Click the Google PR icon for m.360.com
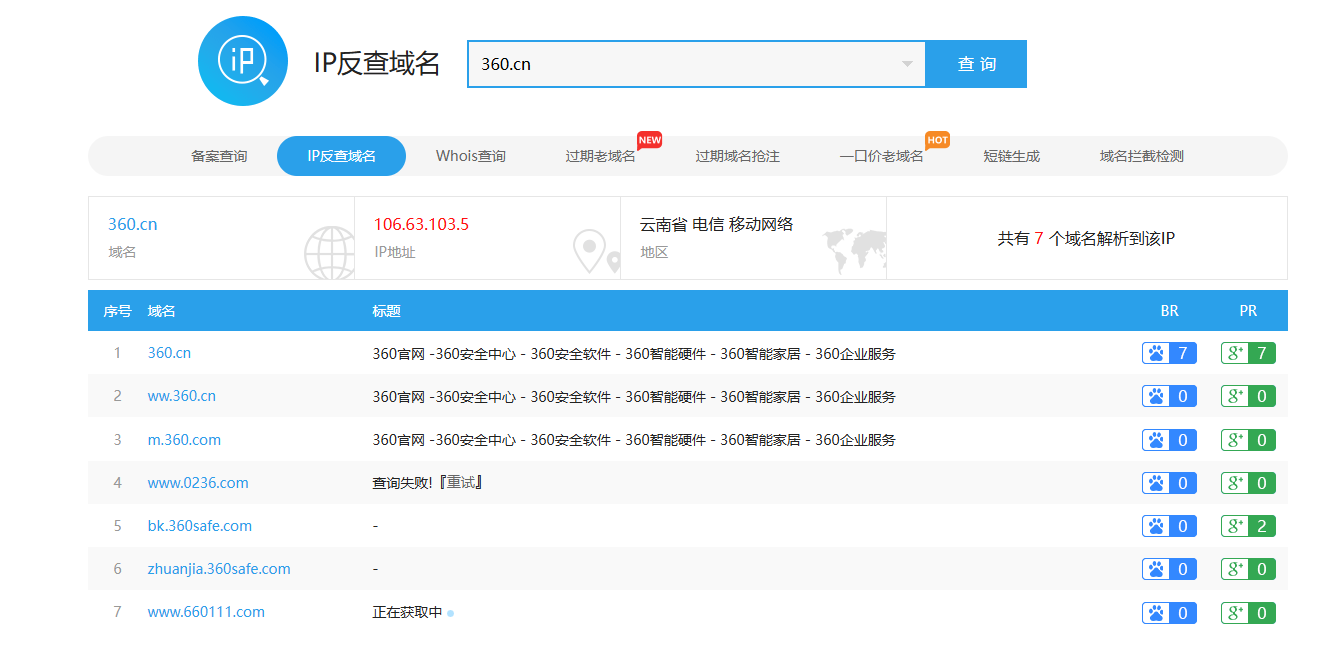The height and width of the screenshot is (667, 1325). pyautogui.click(x=1235, y=440)
